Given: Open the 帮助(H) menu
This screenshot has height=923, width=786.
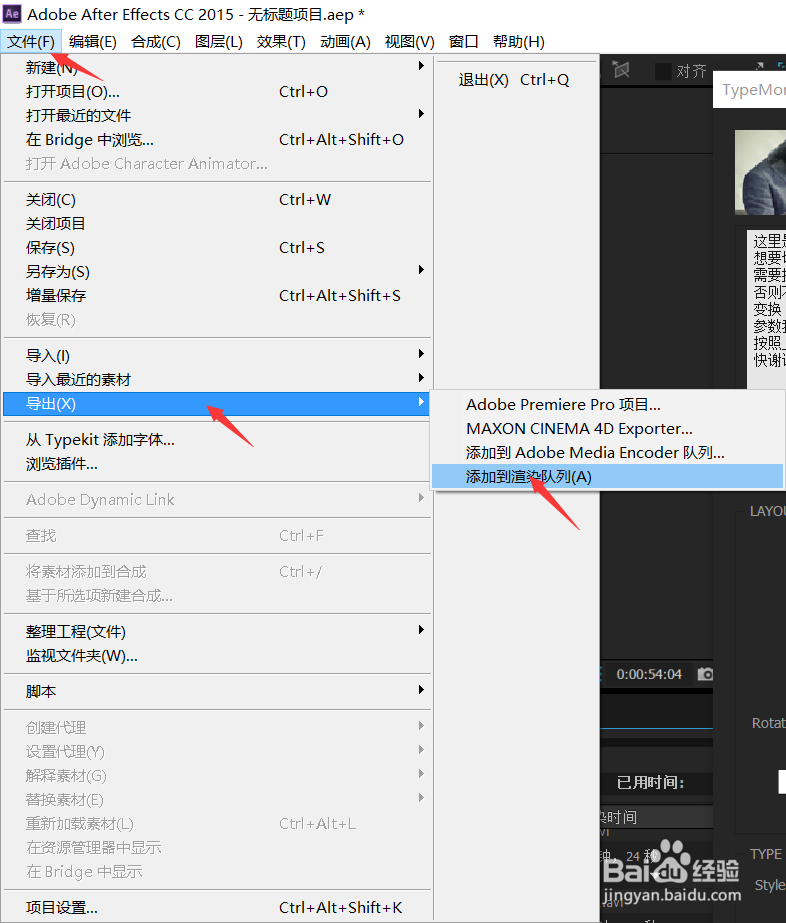Looking at the screenshot, I should click(x=519, y=42).
